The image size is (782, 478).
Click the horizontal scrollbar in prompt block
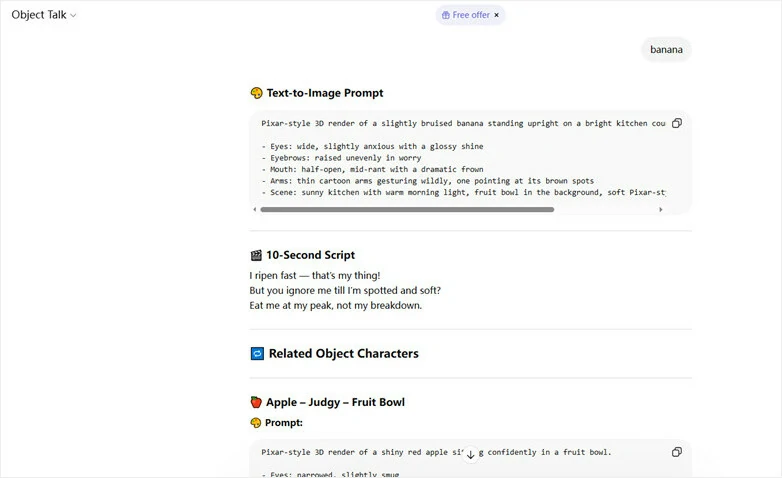point(407,210)
